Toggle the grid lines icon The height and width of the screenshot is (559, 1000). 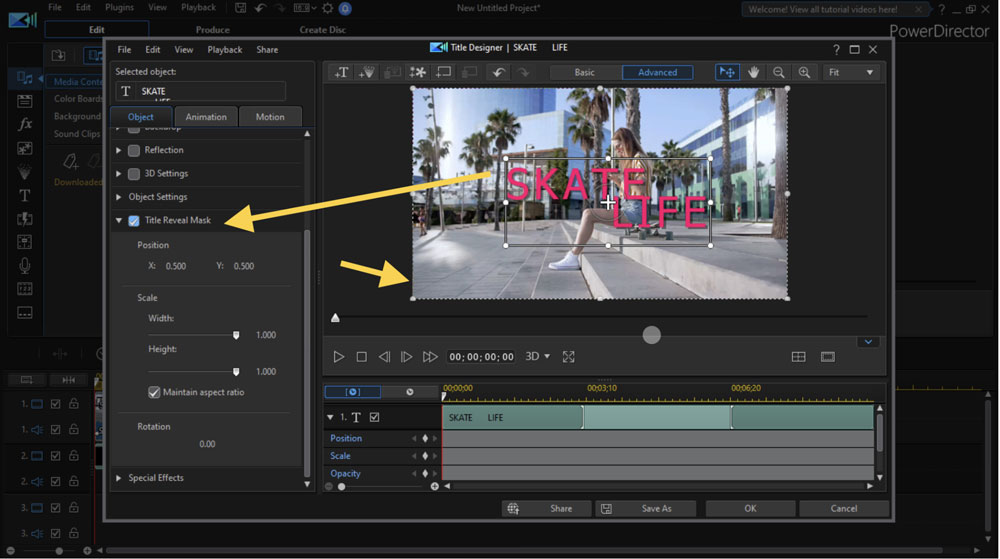(x=798, y=357)
